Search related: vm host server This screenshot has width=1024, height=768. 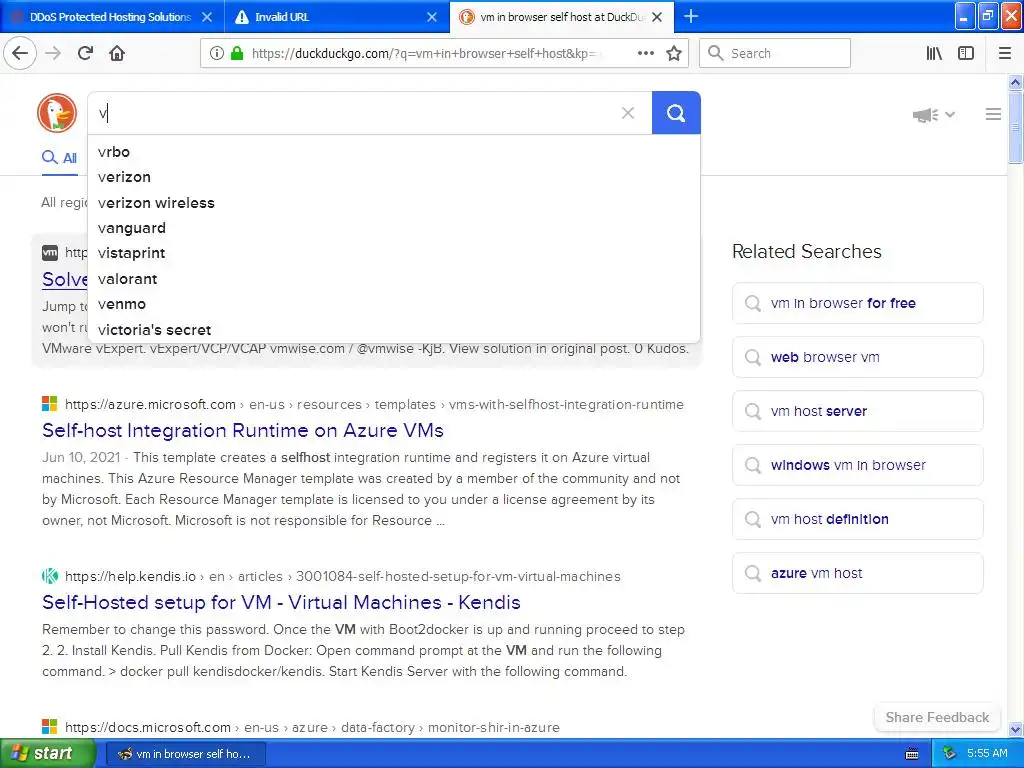857,411
